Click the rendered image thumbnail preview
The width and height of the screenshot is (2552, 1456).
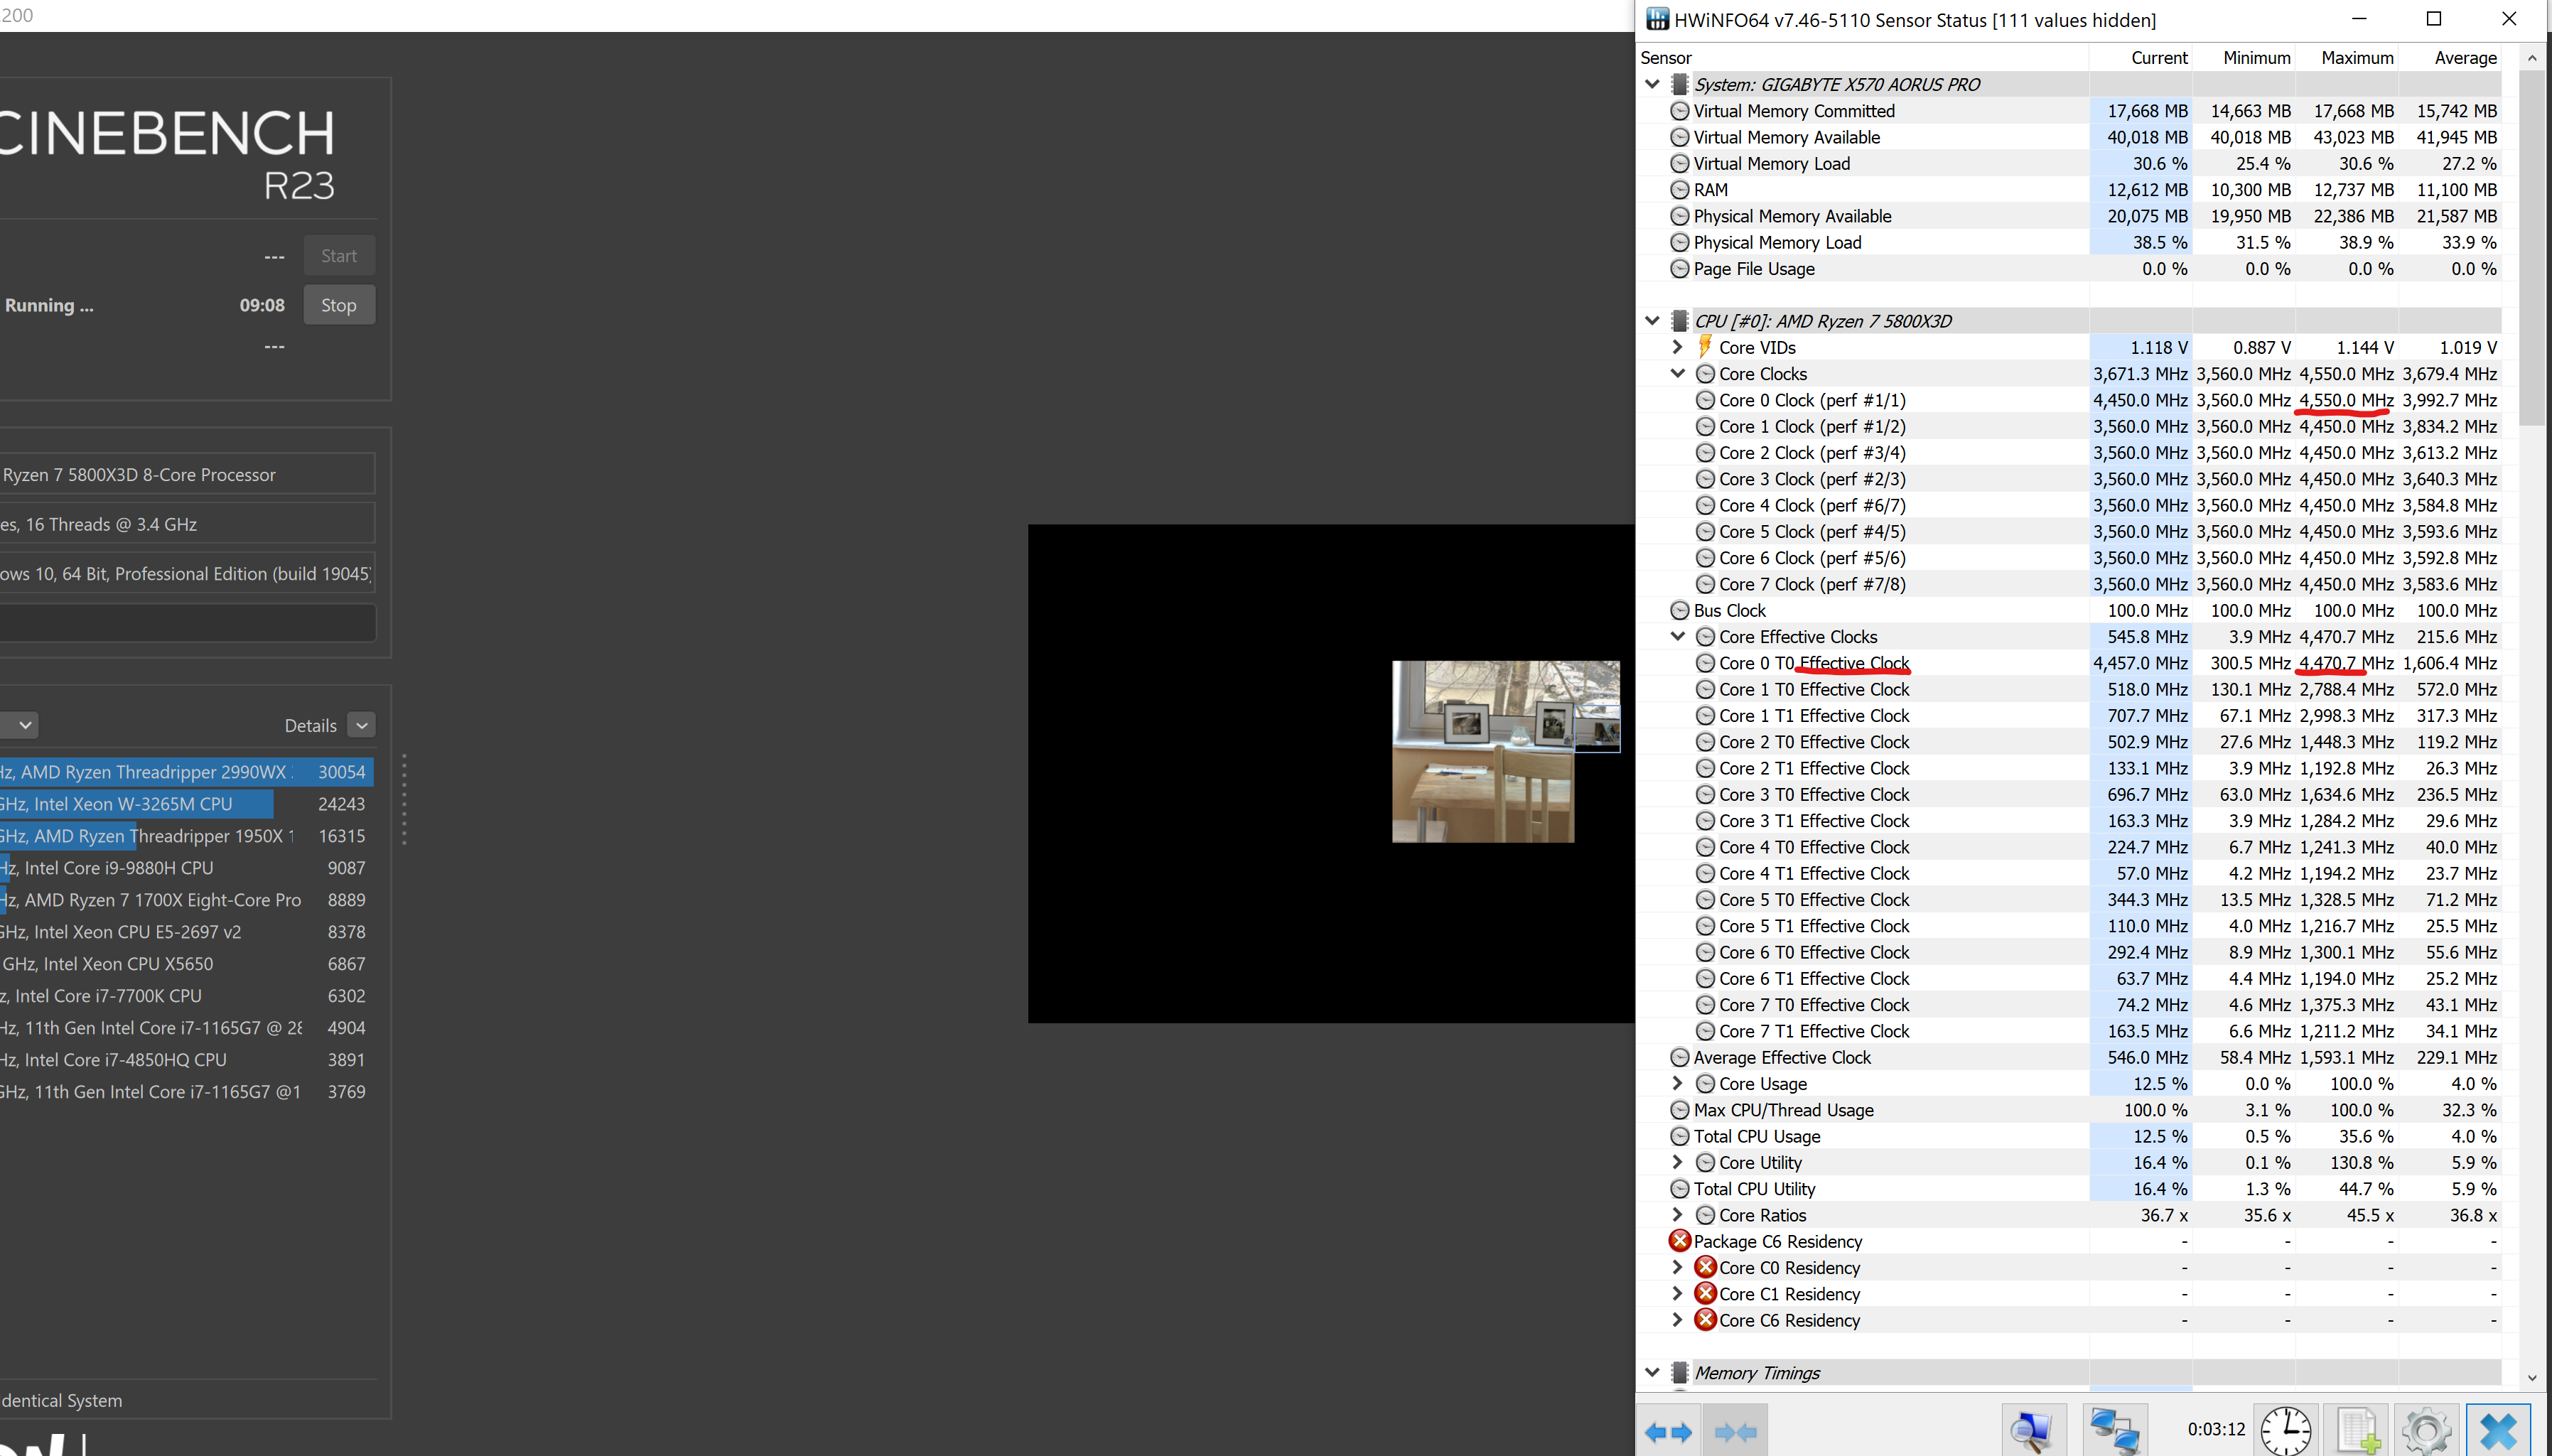pos(1483,751)
